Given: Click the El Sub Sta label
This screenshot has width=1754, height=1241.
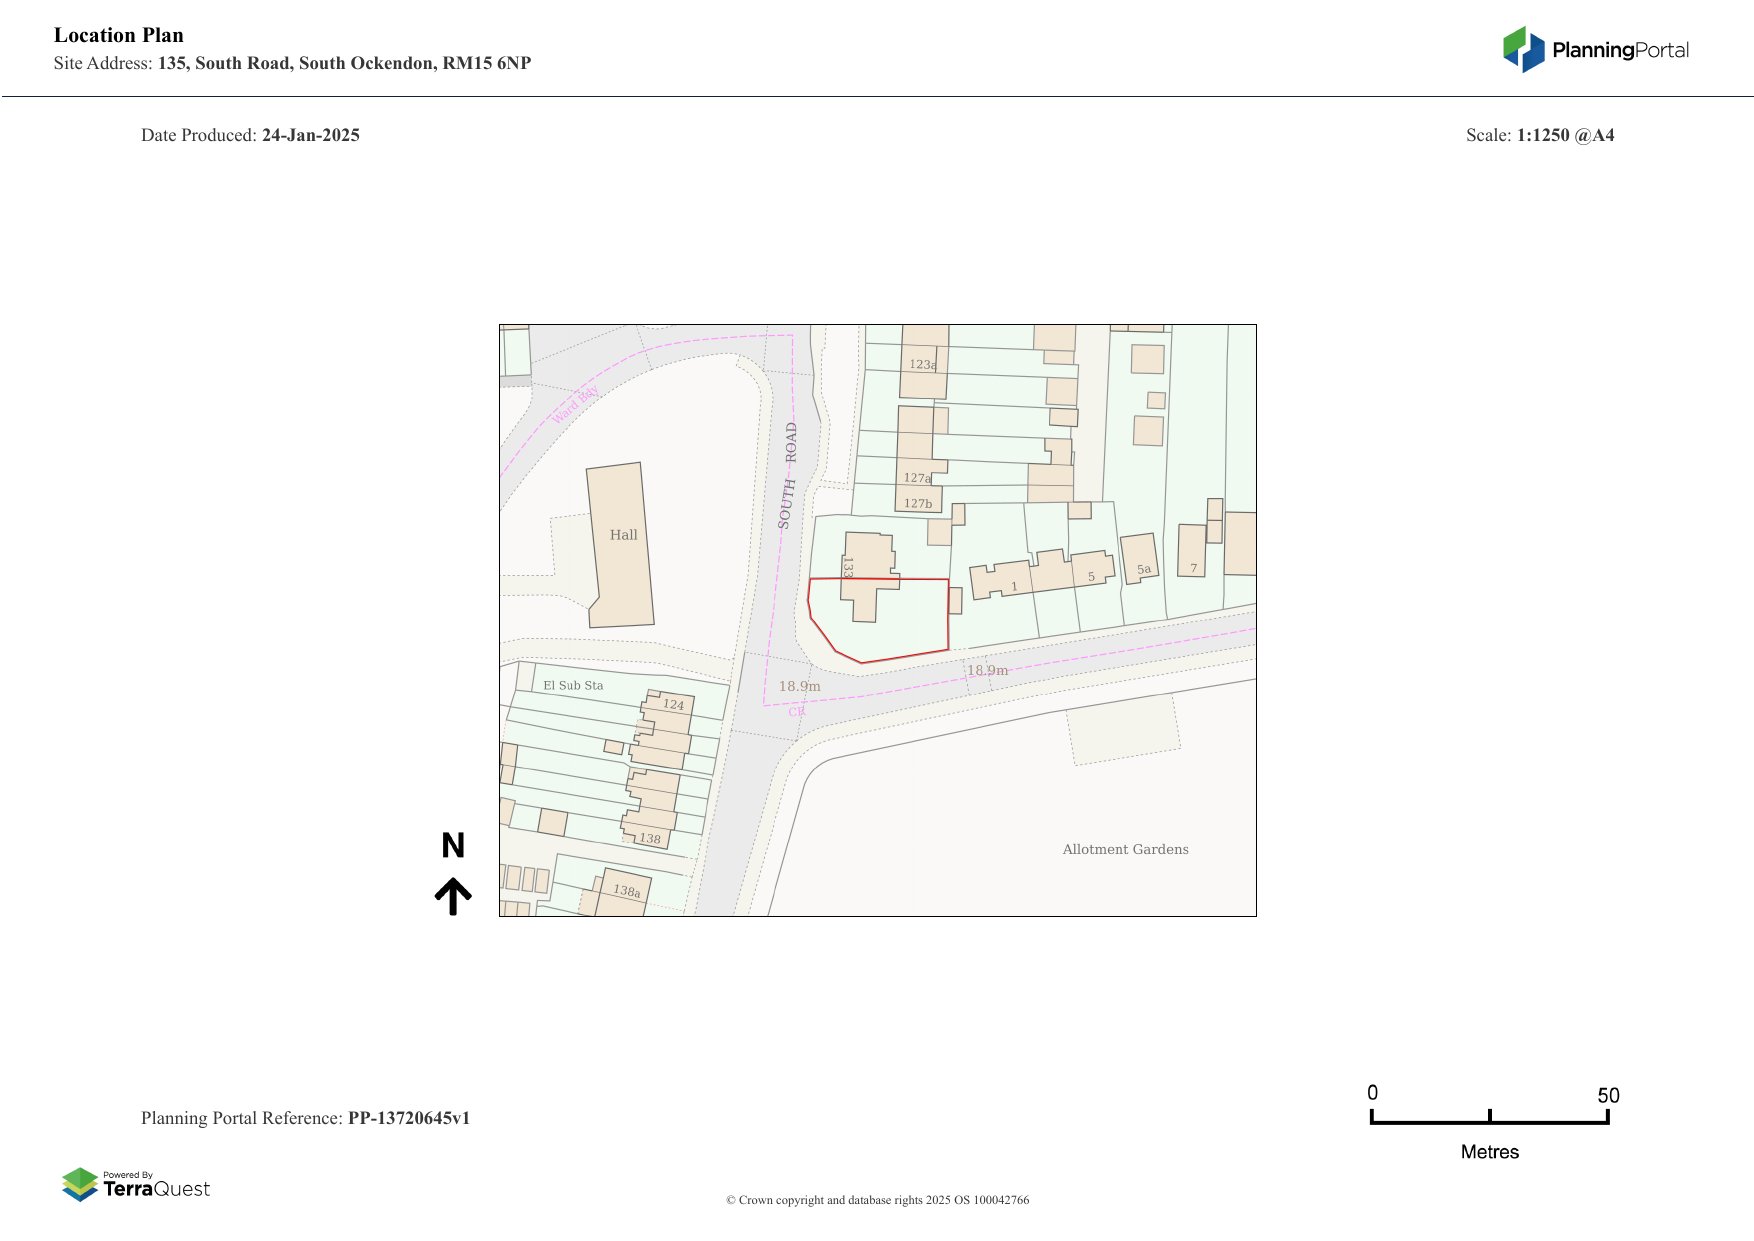Looking at the screenshot, I should 573,685.
